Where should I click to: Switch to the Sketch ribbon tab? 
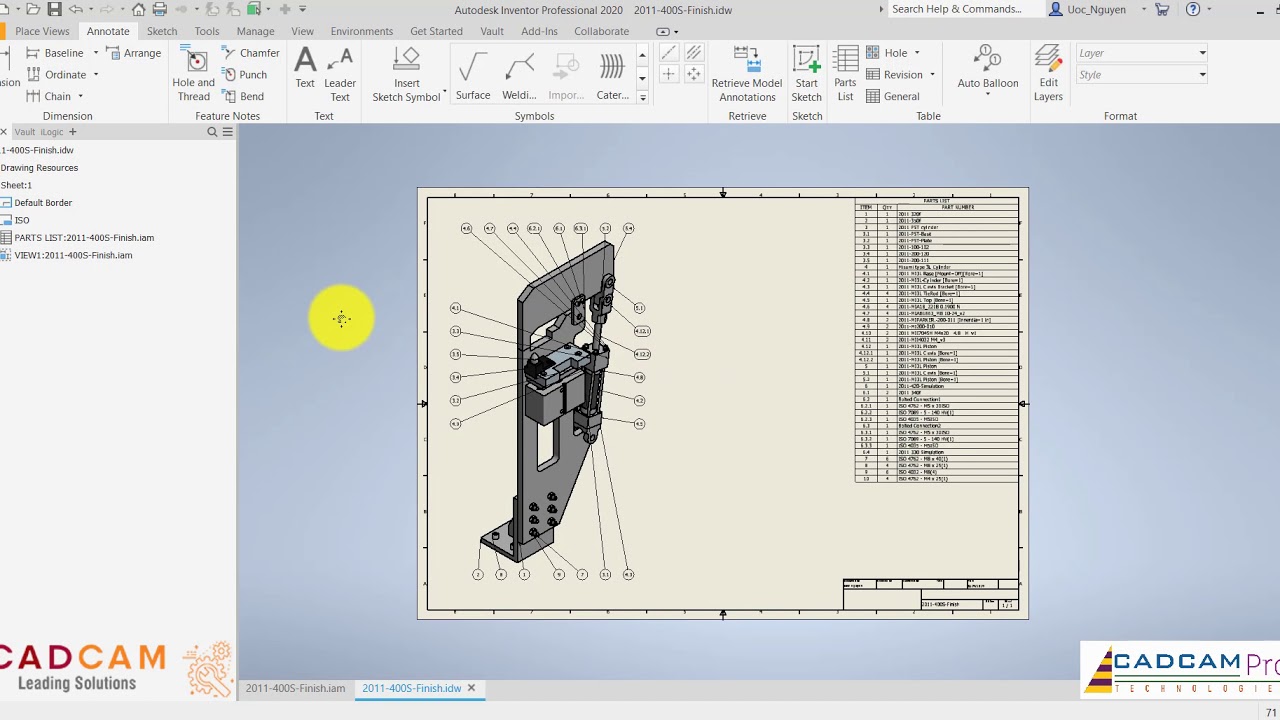click(x=162, y=31)
